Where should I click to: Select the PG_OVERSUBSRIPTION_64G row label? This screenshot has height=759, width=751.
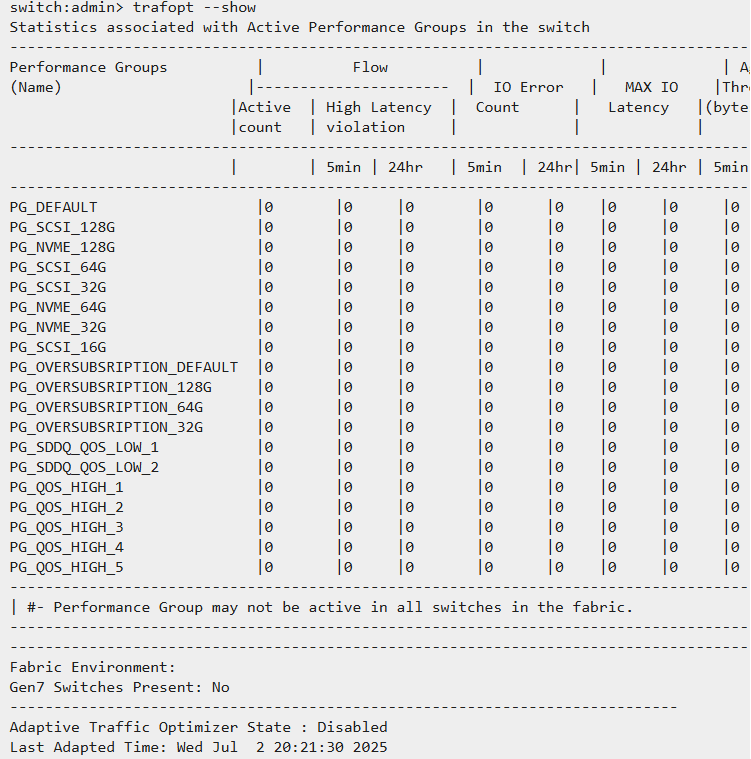106,407
